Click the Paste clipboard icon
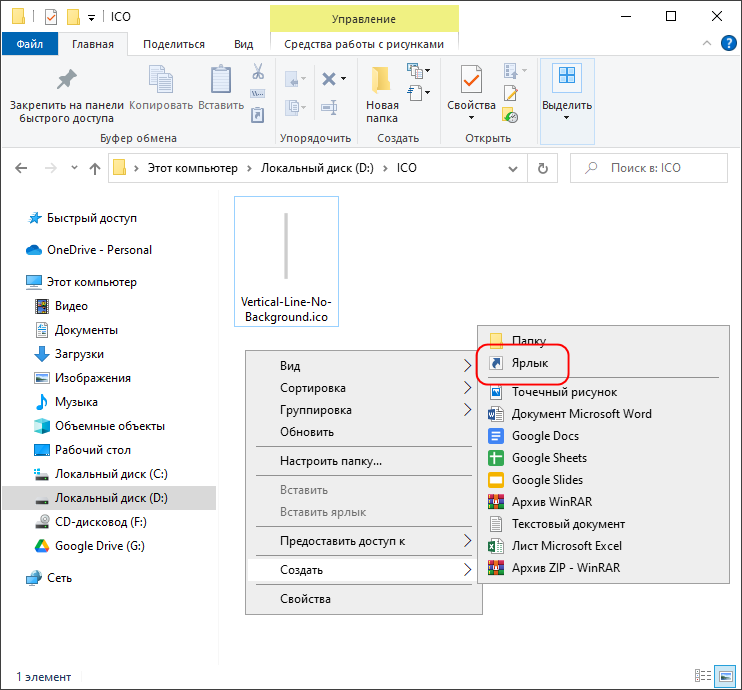This screenshot has width=742, height=690. pyautogui.click(x=221, y=79)
